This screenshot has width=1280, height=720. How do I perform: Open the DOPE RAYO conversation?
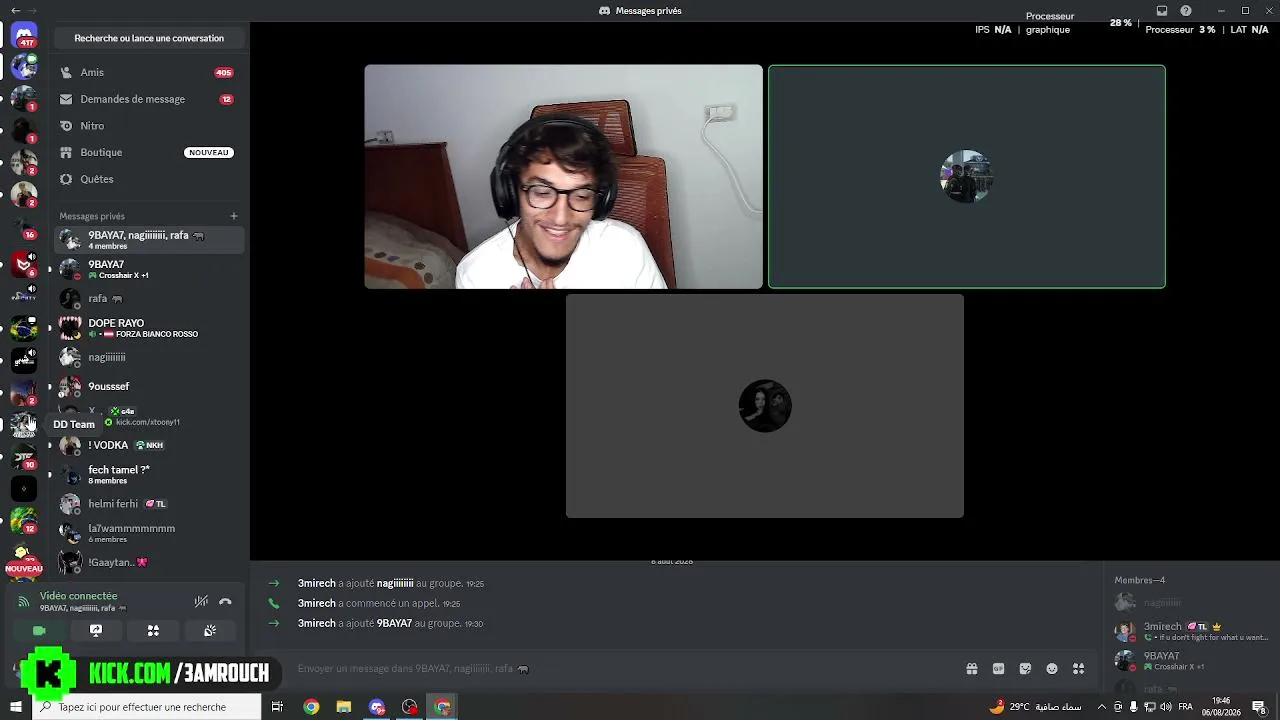[149, 328]
